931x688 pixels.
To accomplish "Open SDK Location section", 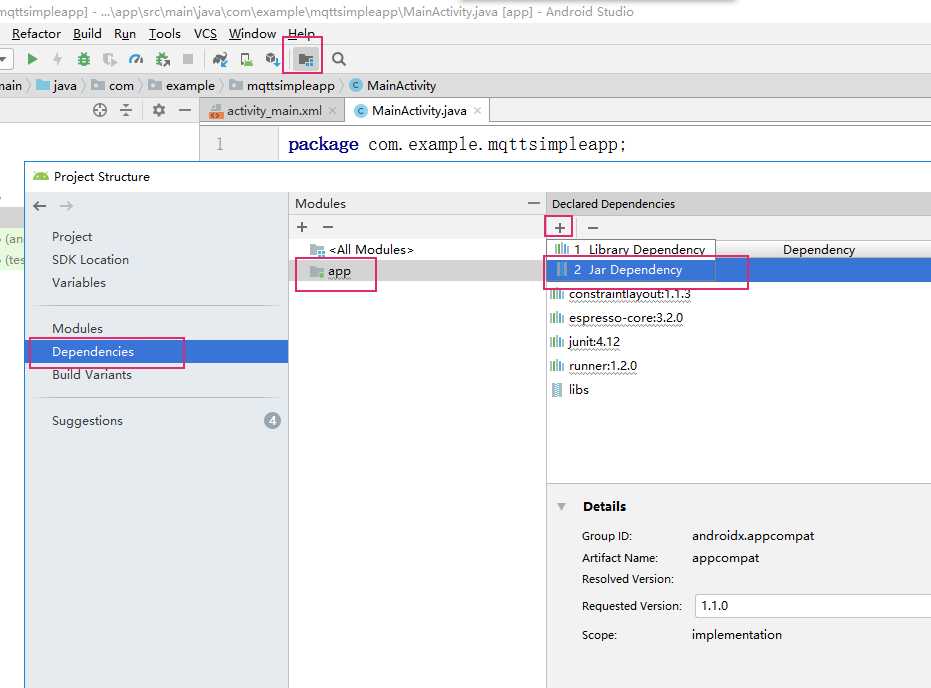I will pyautogui.click(x=90, y=260).
